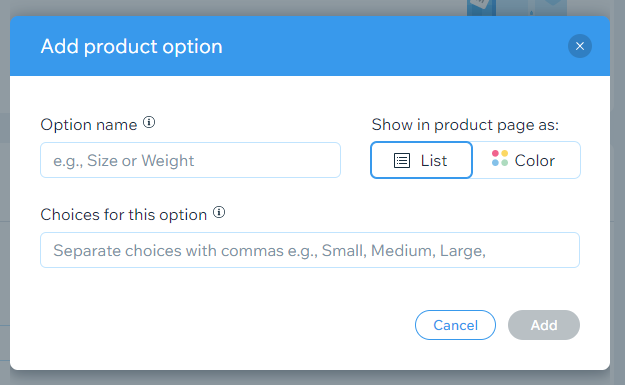Image resolution: width=625 pixels, height=385 pixels.
Task: Select the Color display option
Action: [526, 160]
